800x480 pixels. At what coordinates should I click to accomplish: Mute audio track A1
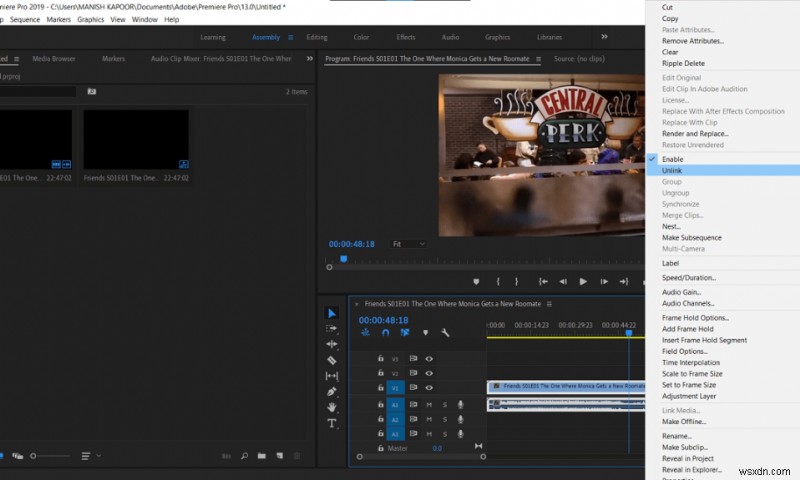click(x=429, y=405)
